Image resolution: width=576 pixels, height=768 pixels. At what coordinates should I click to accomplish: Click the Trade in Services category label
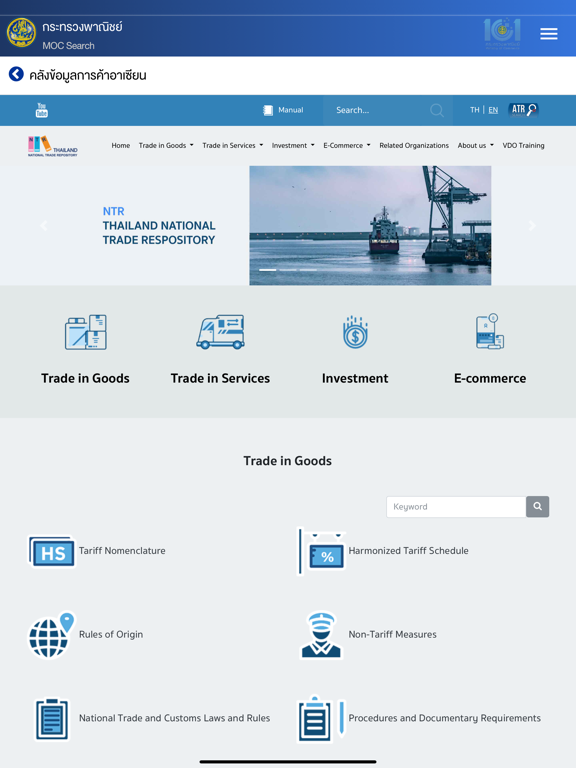tap(220, 378)
